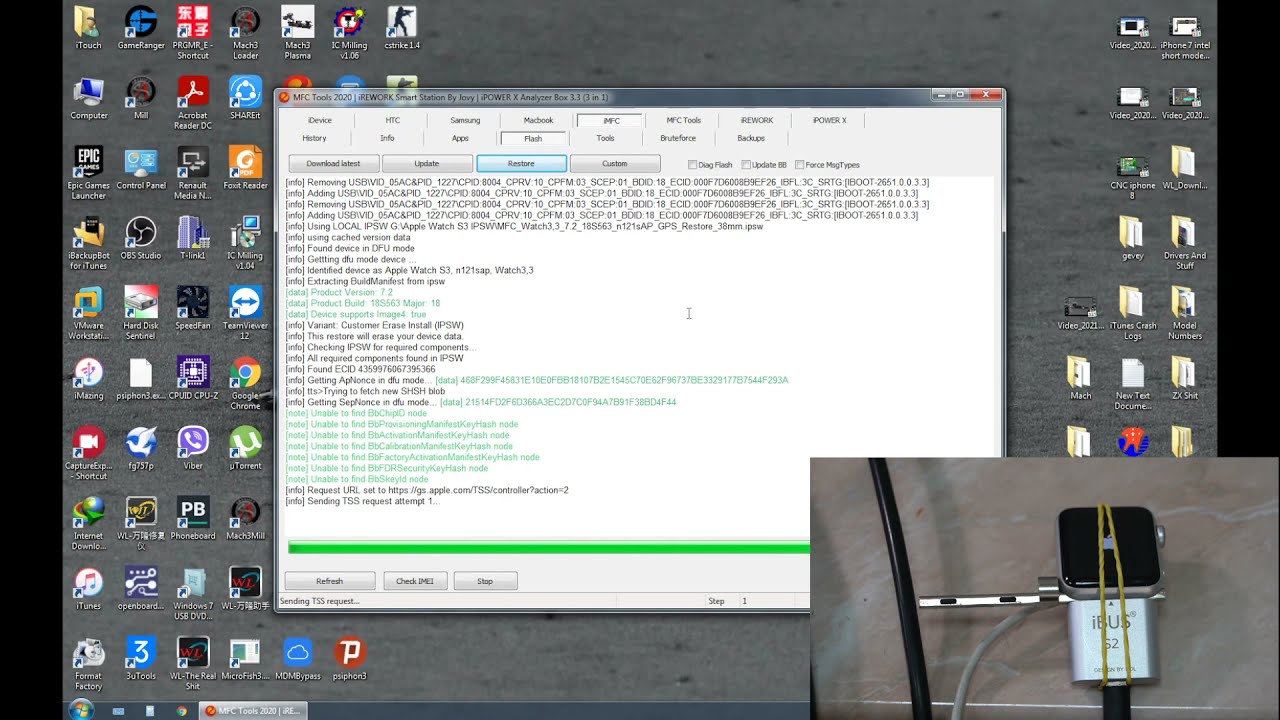Open the µTorrent desktop icon

[x=246, y=449]
